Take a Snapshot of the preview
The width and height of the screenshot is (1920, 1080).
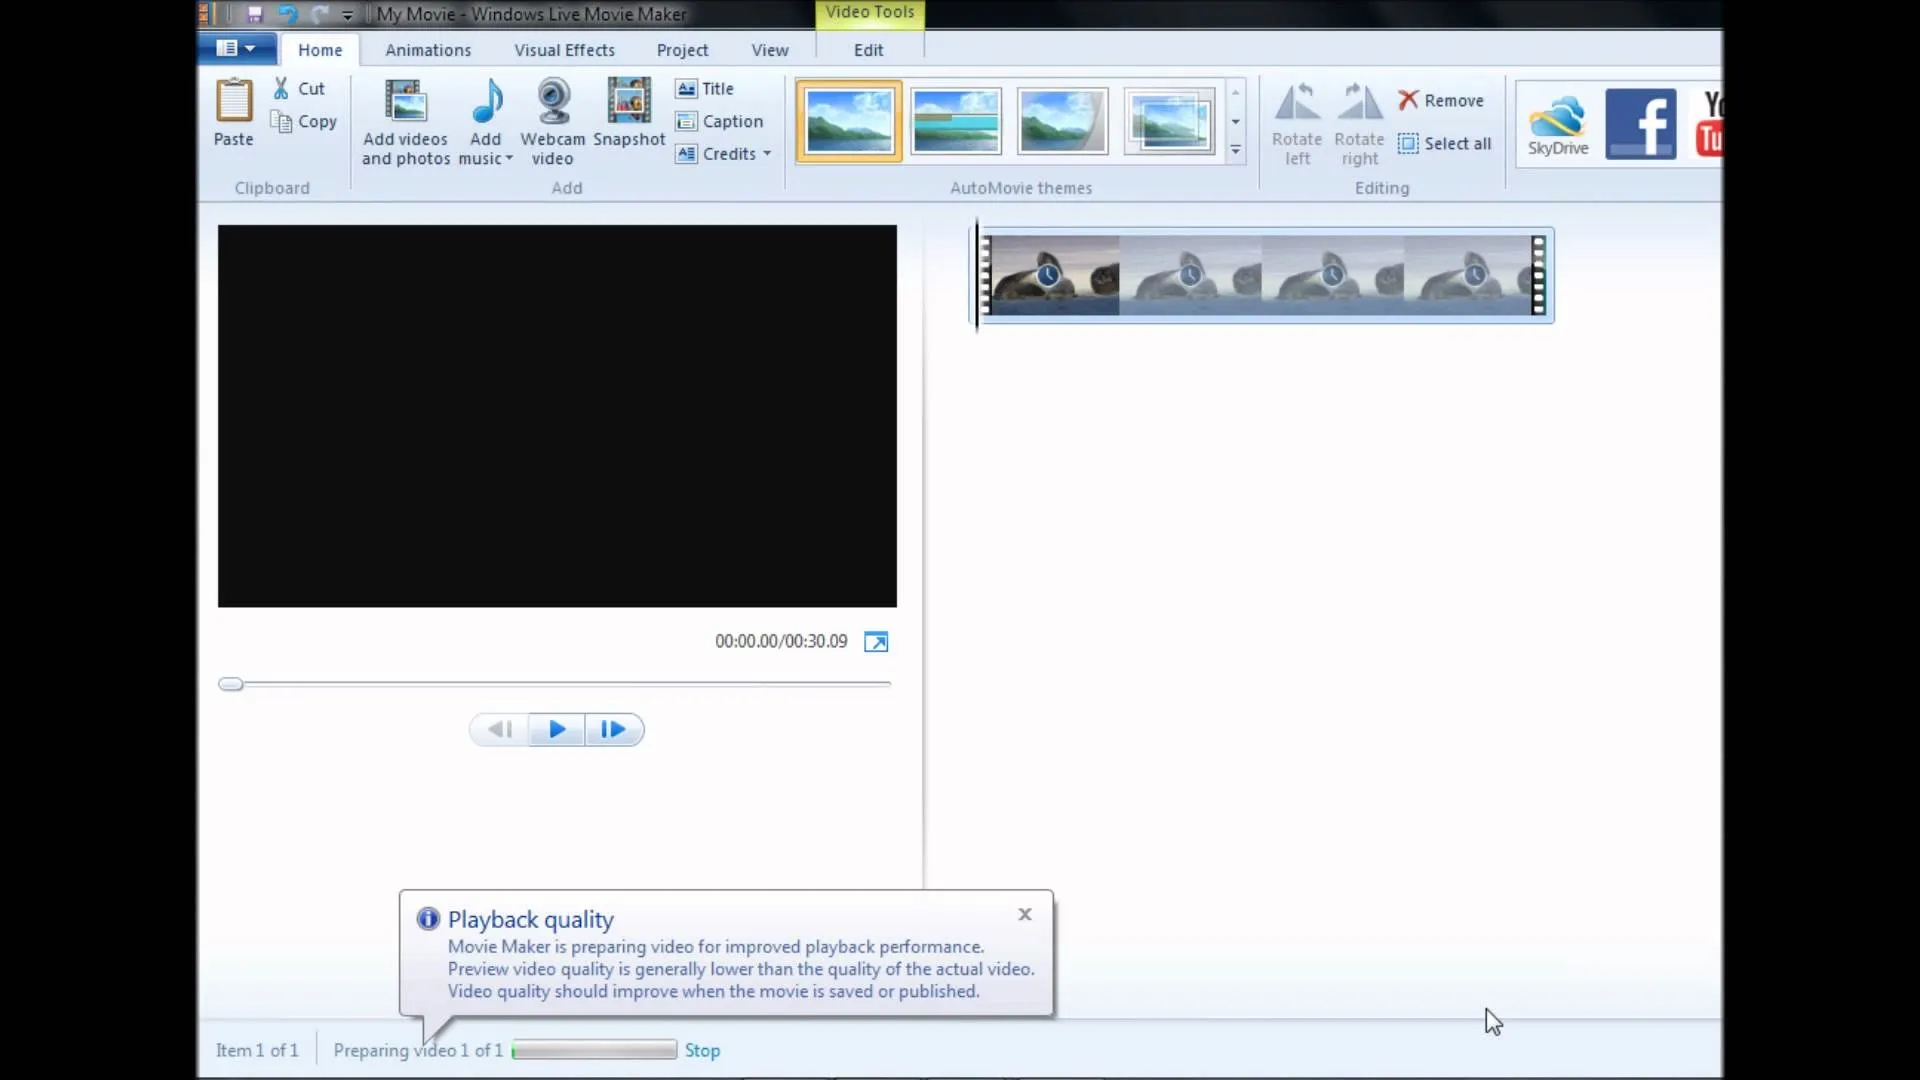tap(629, 112)
